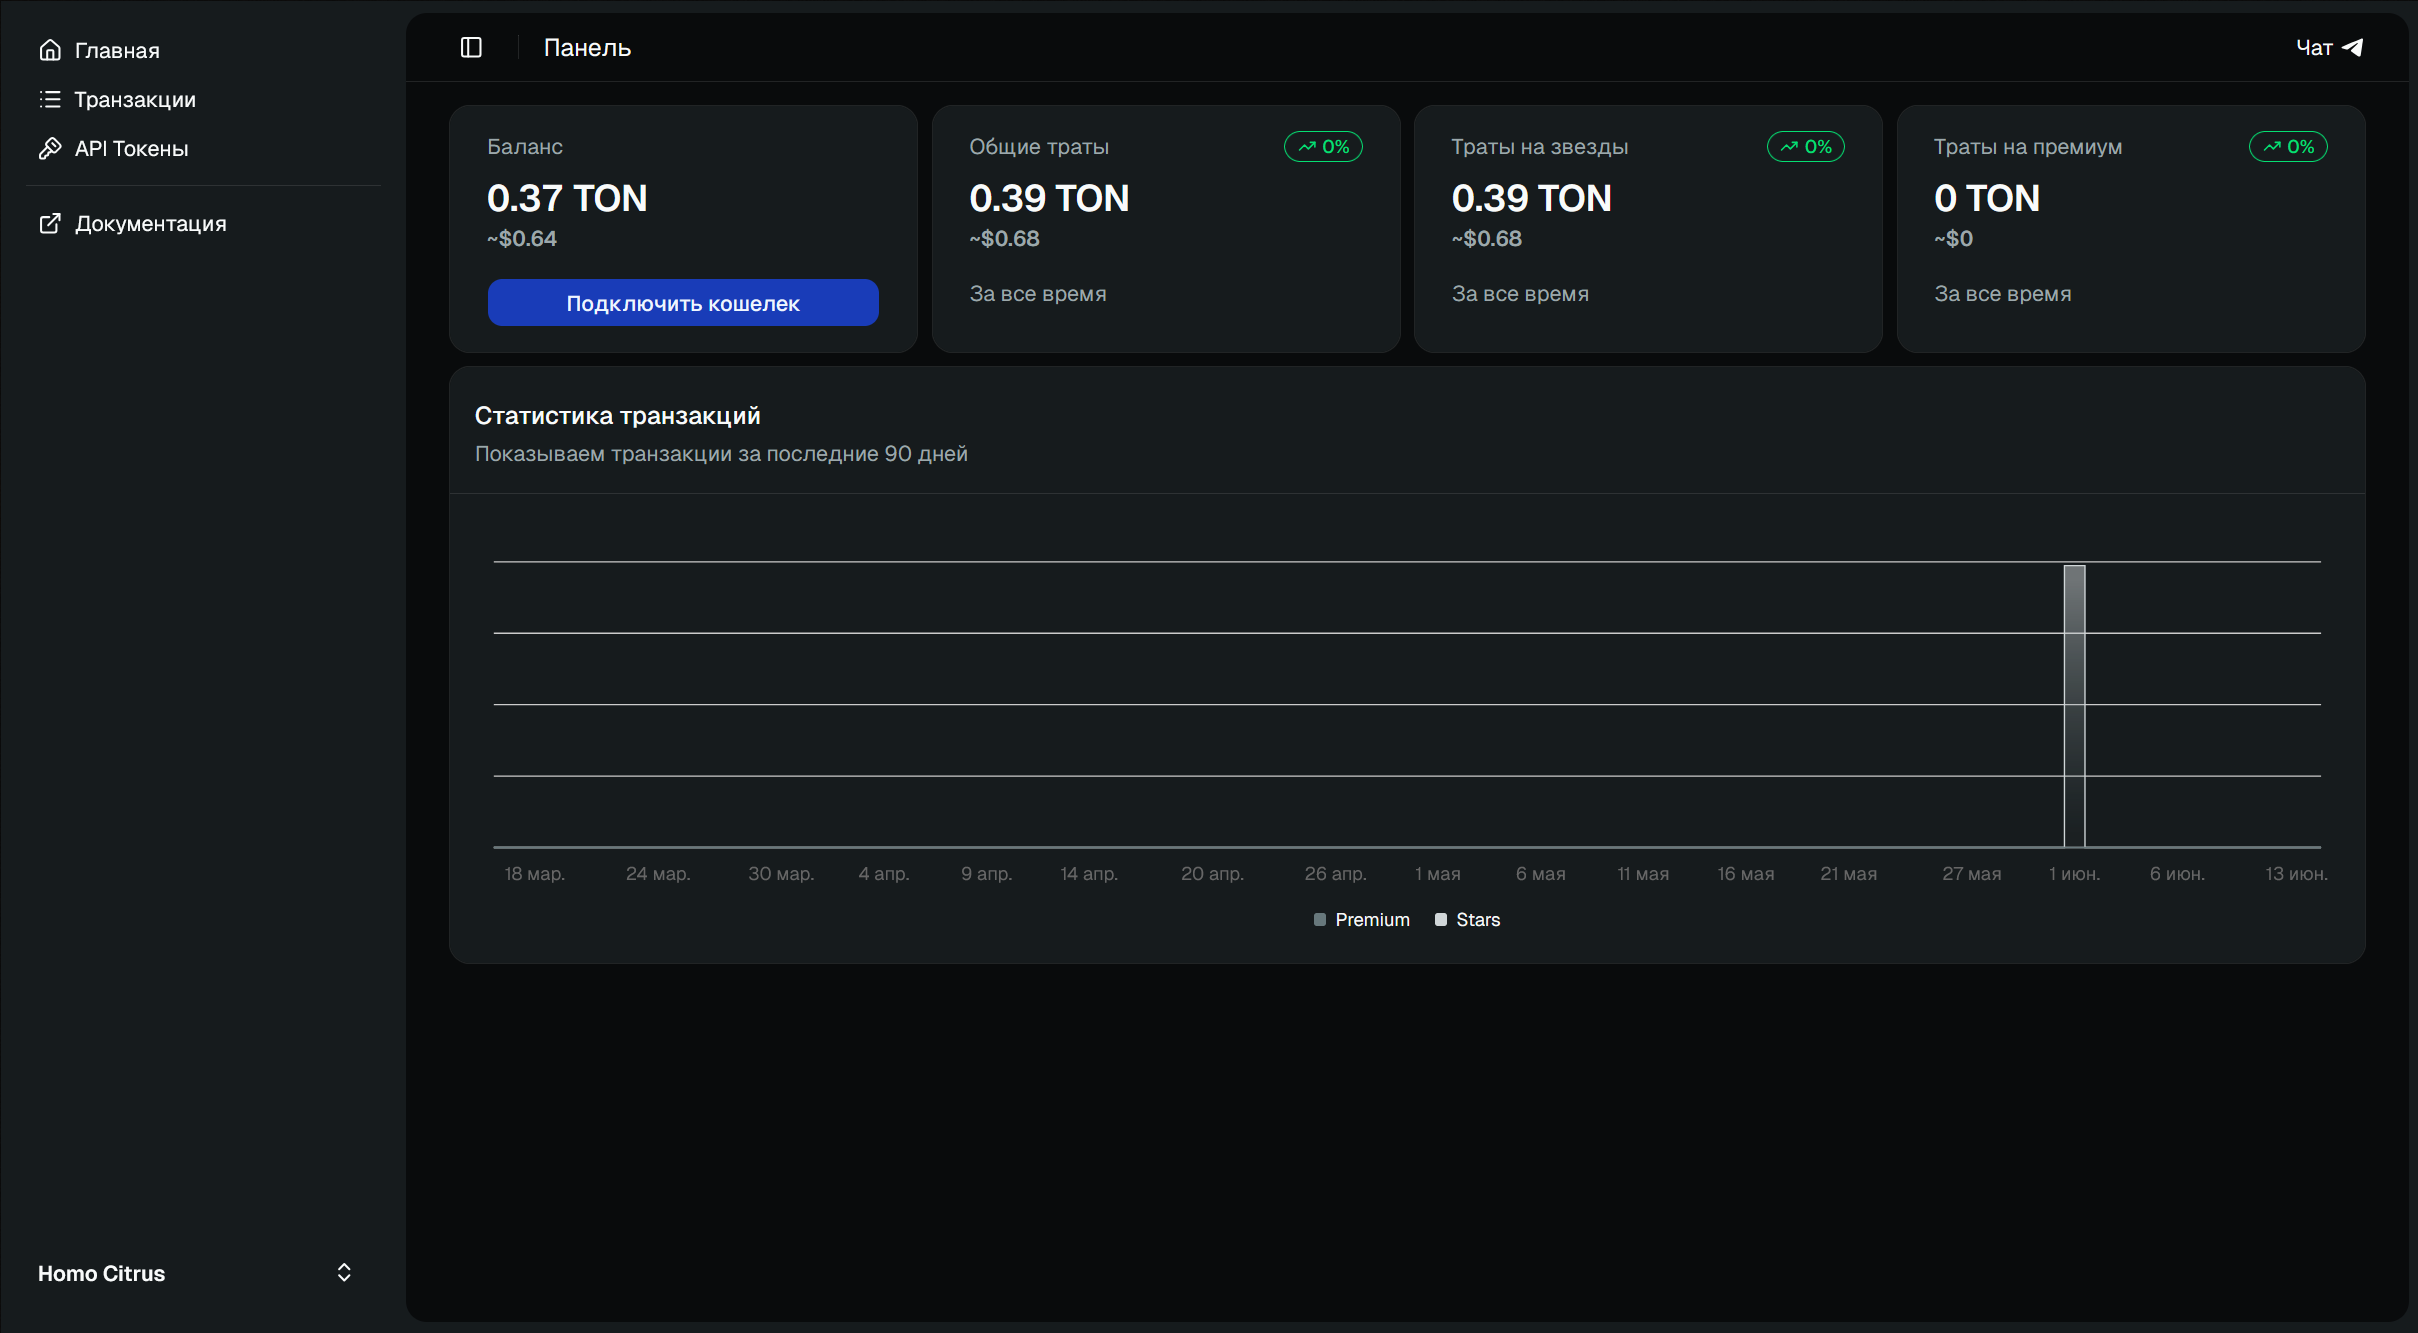Click the trend arrow on Общие траты badge
Image resolution: width=2418 pixels, height=1333 pixels.
click(1307, 147)
